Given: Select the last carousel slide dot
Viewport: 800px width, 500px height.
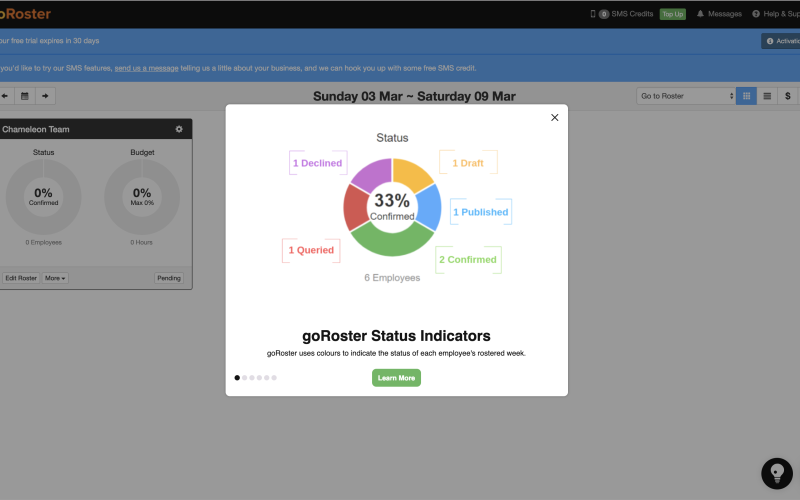Looking at the screenshot, I should [x=274, y=378].
